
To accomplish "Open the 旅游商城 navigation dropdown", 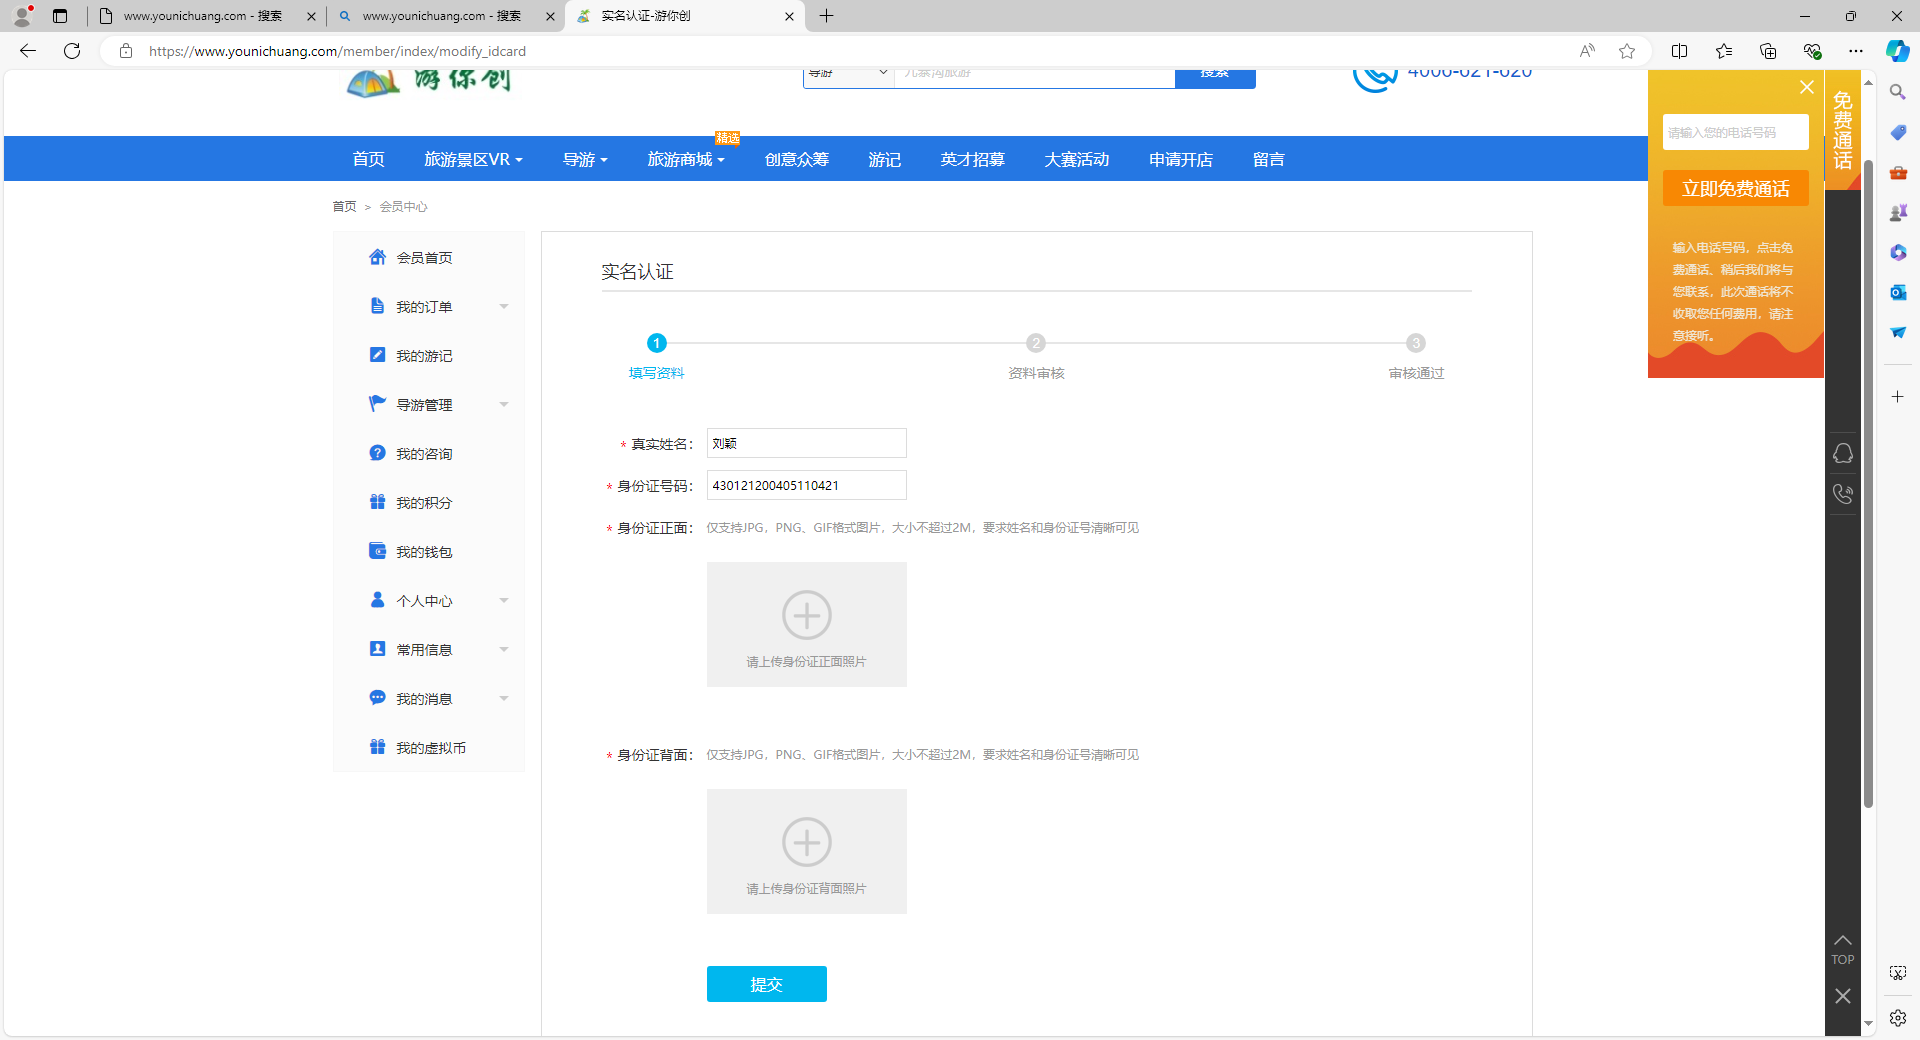I will 685,159.
